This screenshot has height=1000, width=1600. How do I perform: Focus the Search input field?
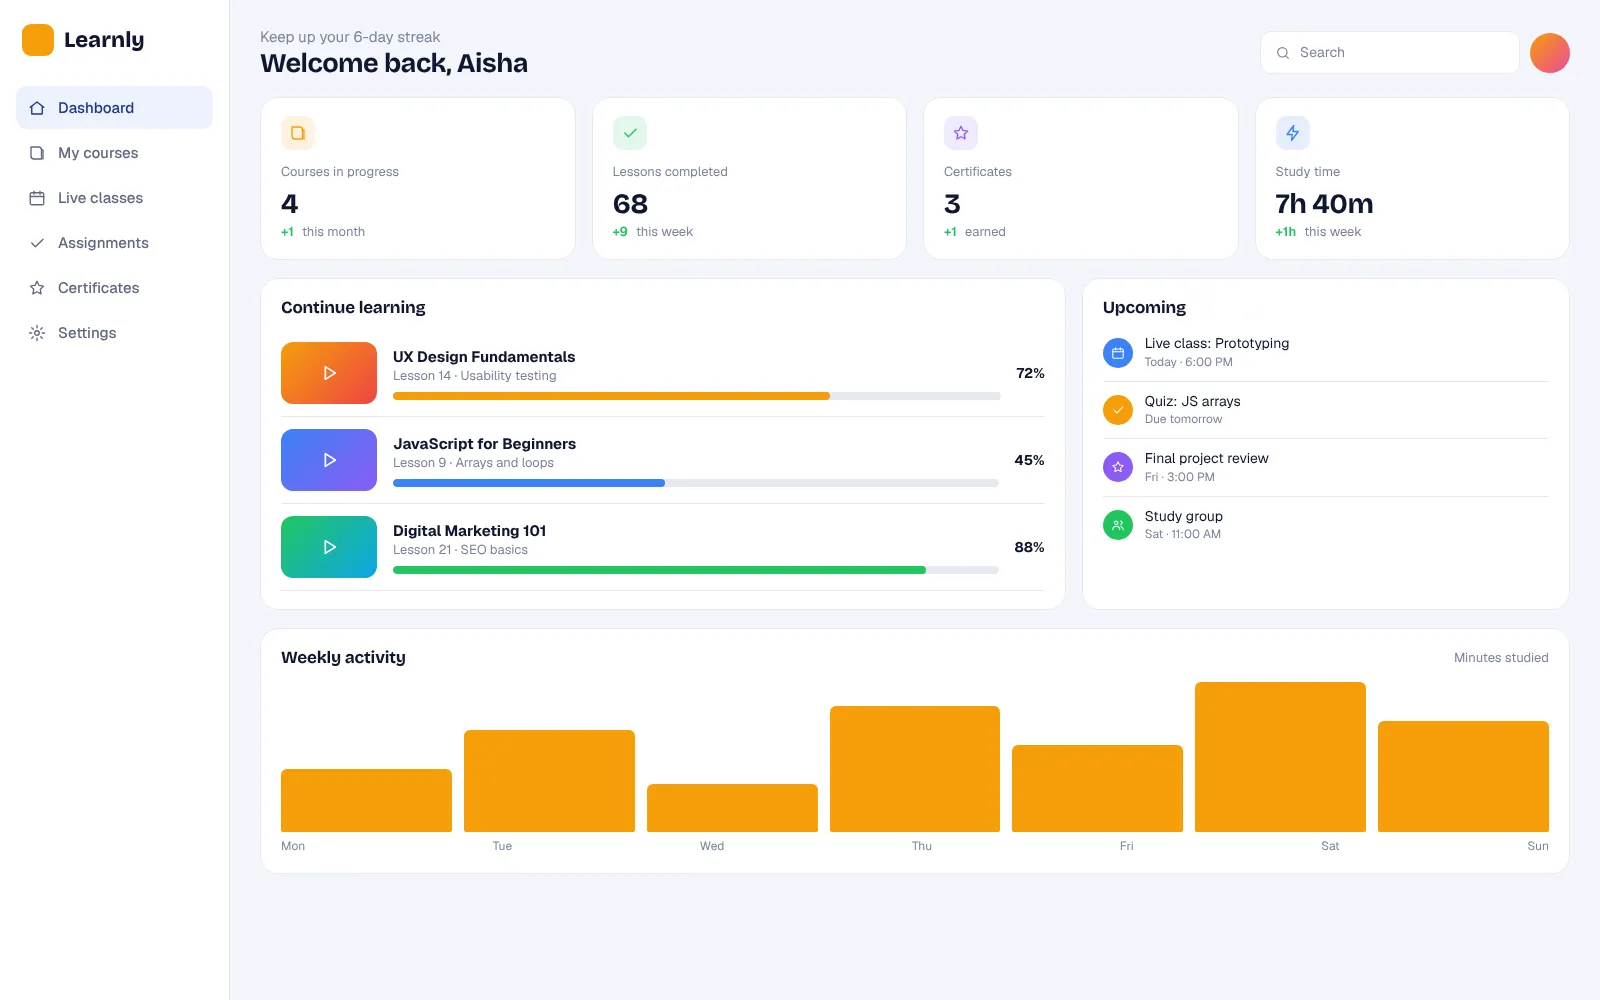point(1390,53)
